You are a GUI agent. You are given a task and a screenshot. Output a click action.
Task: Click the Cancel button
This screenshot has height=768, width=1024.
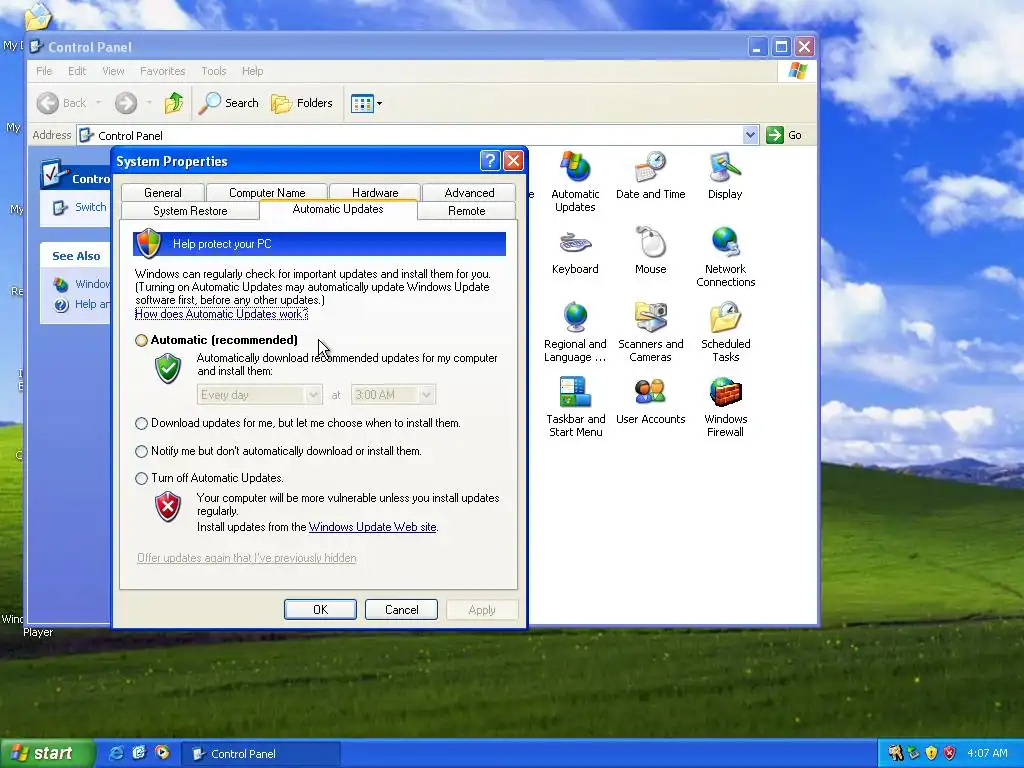click(x=401, y=609)
